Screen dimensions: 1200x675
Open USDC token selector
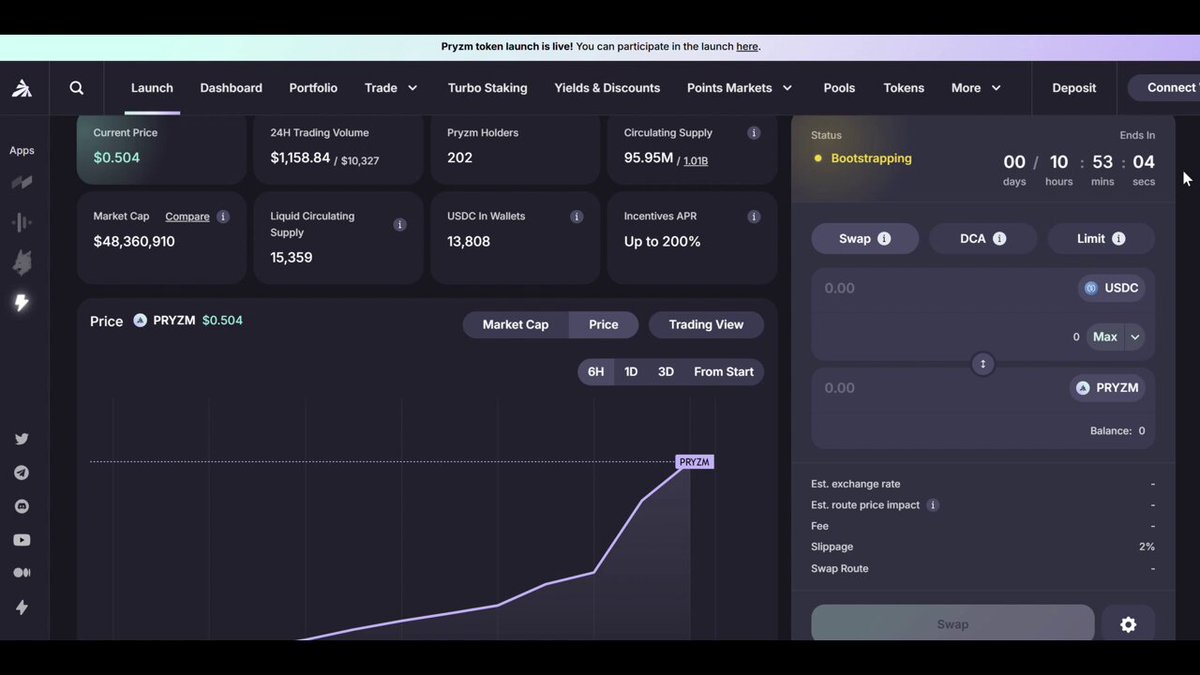[x=1110, y=288]
